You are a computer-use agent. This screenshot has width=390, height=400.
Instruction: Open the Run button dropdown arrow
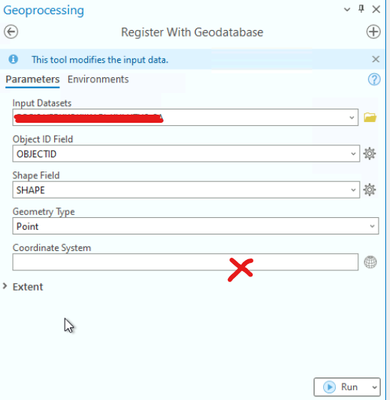[374, 387]
